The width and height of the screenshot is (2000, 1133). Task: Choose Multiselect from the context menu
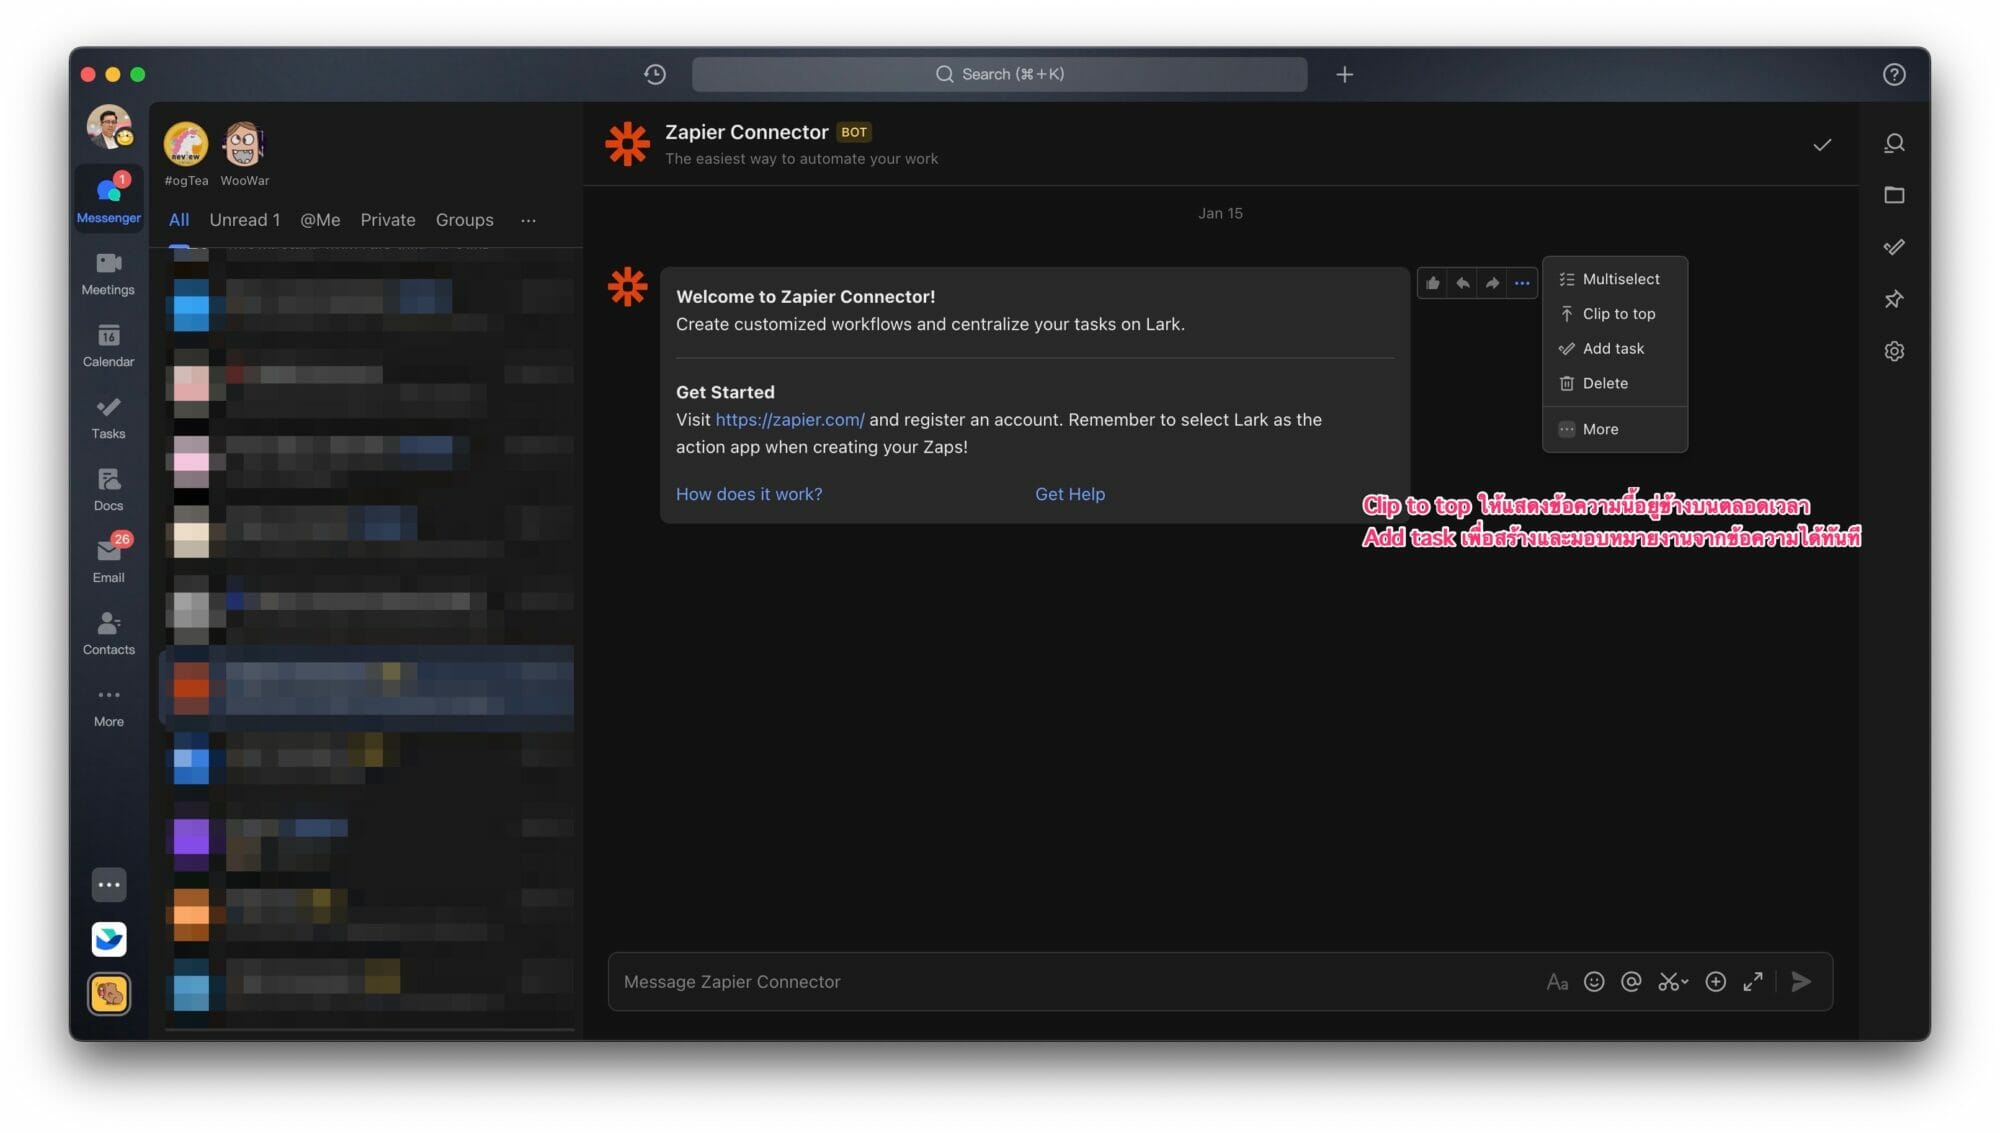click(1615, 279)
